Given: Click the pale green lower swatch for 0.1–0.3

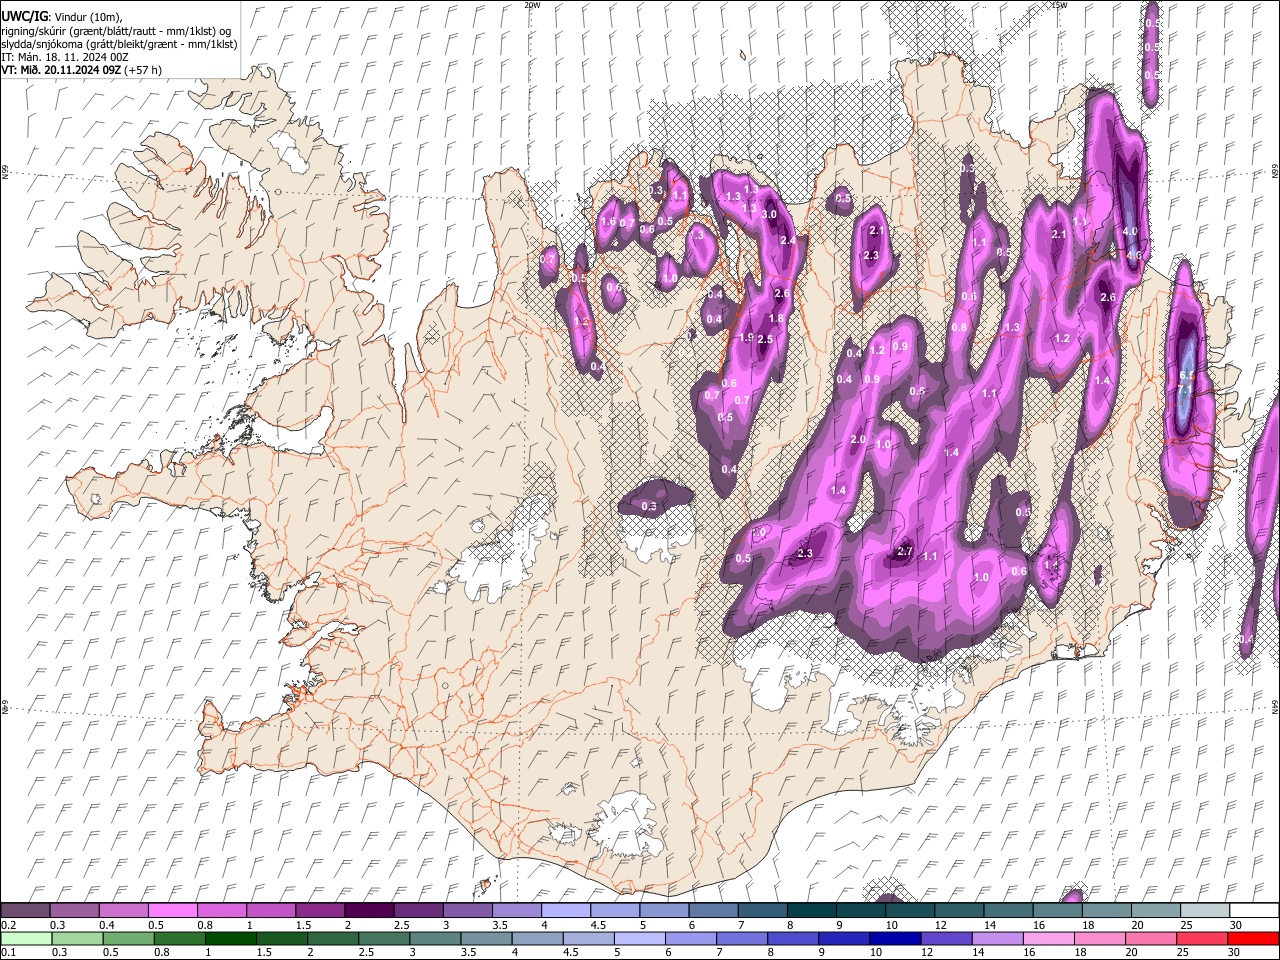Looking at the screenshot, I should (x=26, y=938).
